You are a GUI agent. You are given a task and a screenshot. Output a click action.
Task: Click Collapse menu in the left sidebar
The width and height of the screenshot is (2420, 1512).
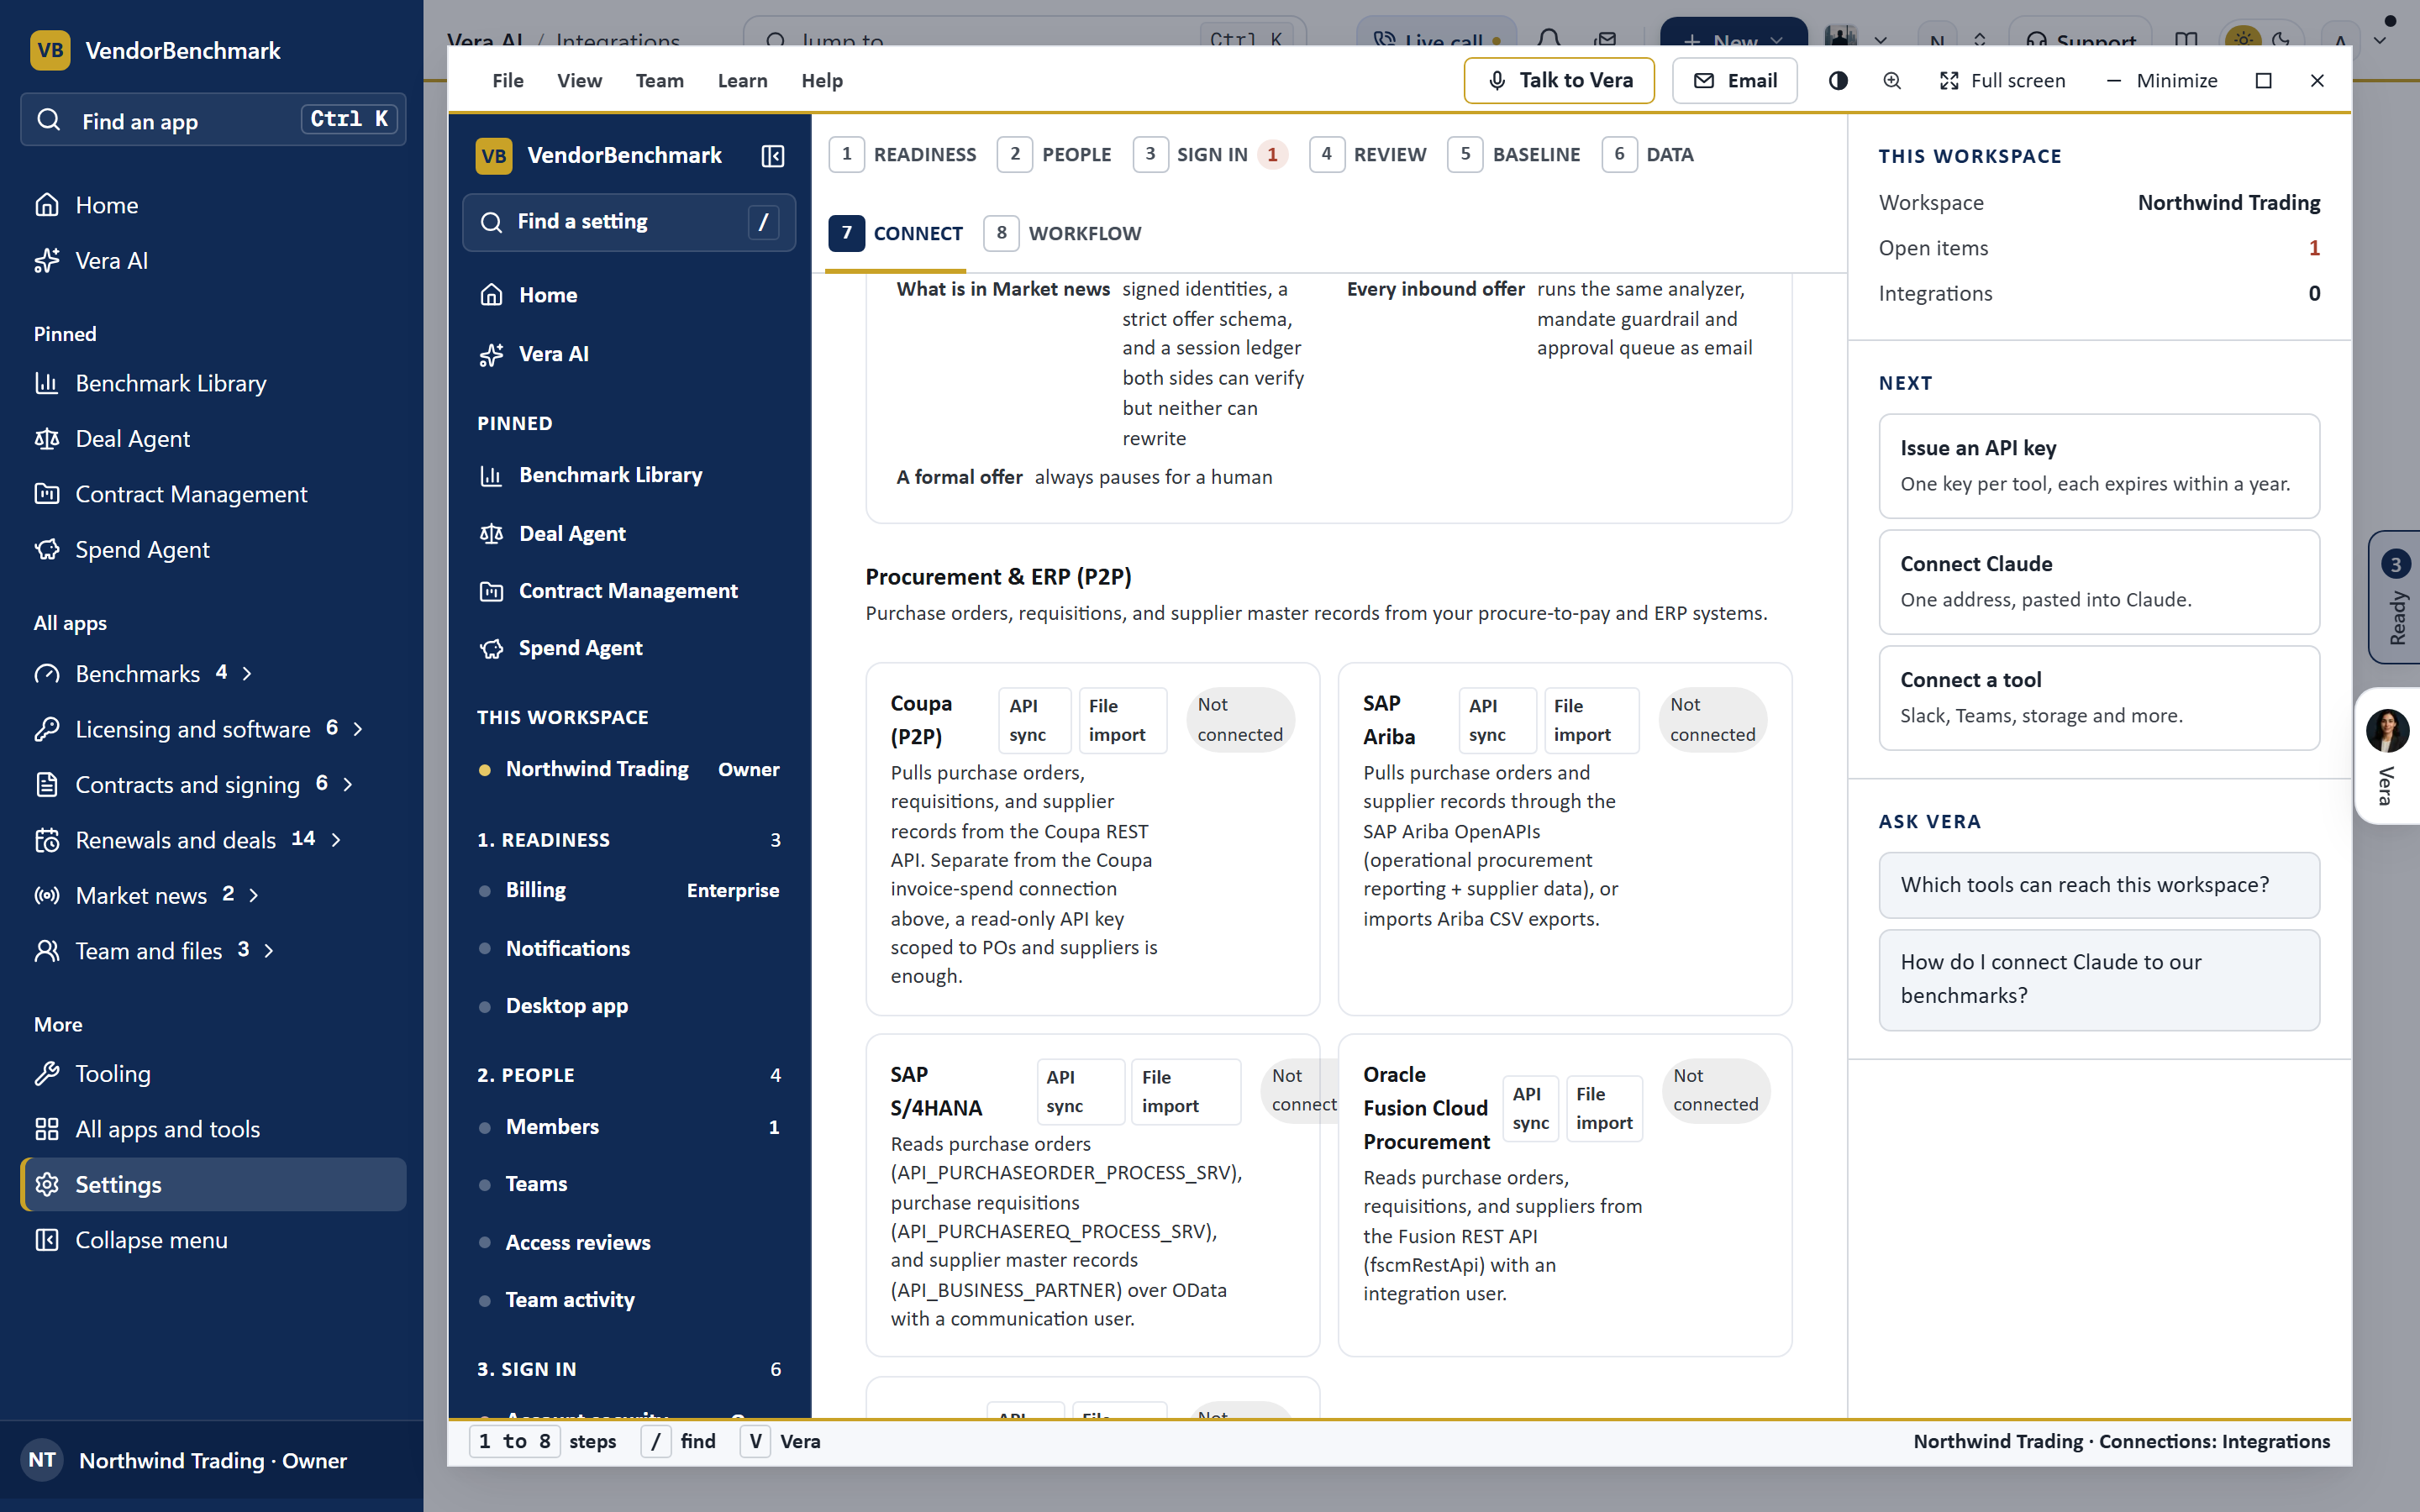tap(212, 1240)
